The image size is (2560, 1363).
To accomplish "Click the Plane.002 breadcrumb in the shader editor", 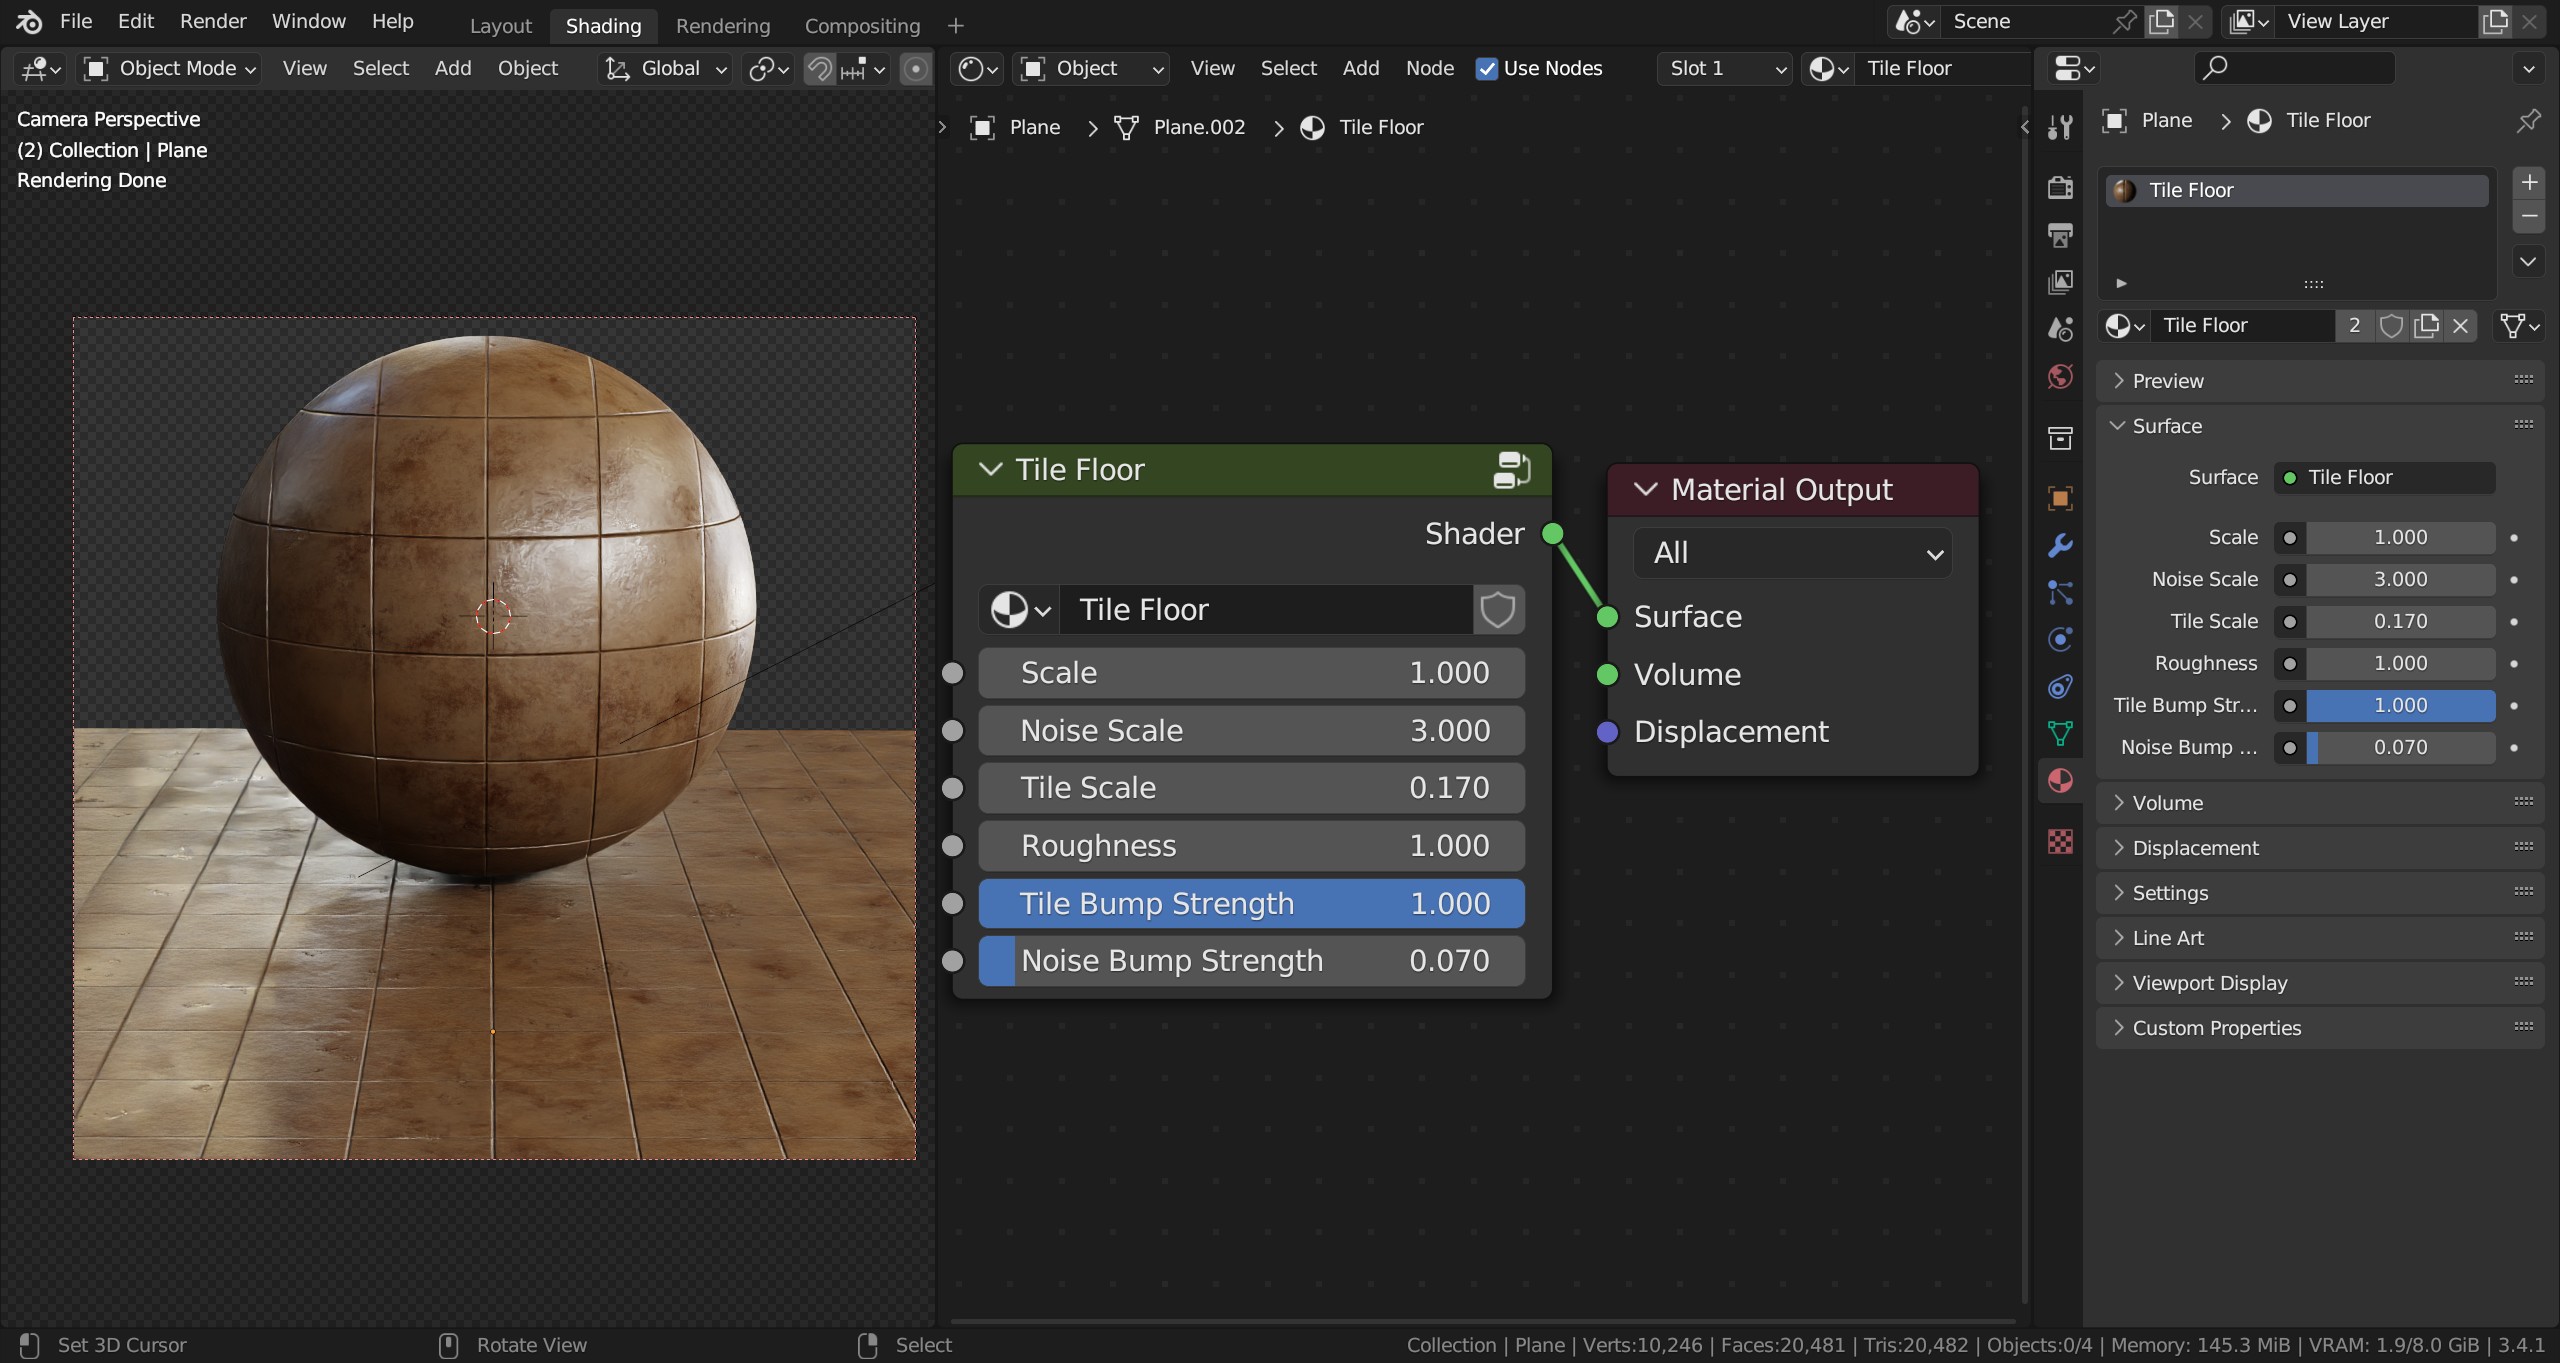I will [1199, 127].
